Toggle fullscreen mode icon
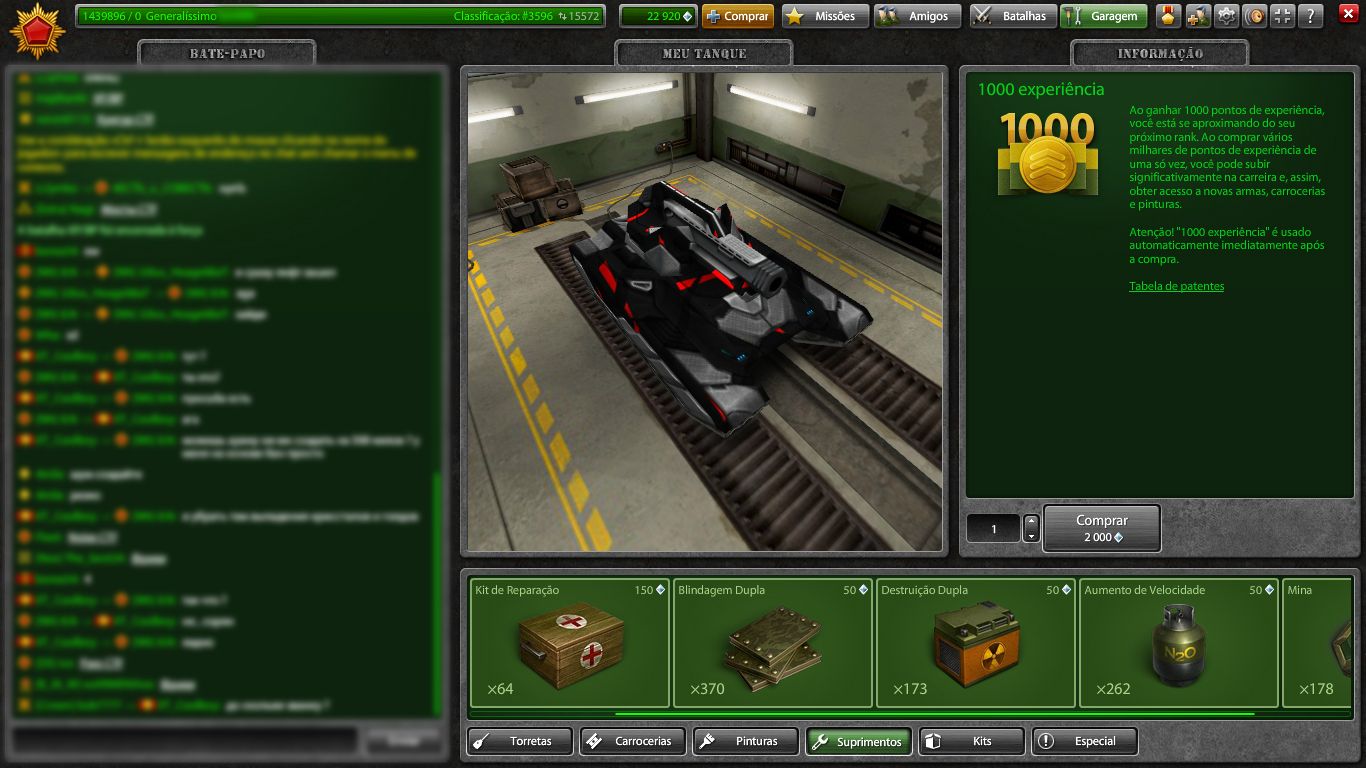 (1283, 16)
